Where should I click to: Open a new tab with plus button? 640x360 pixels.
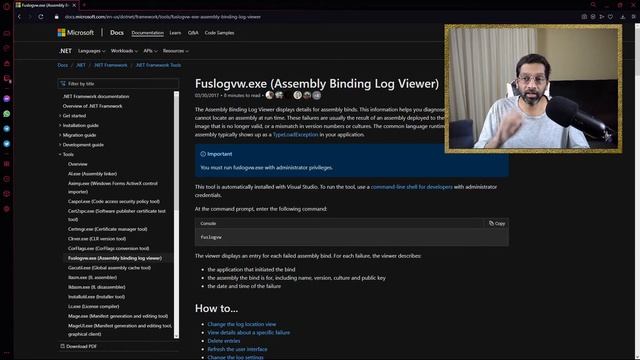coord(84,5)
